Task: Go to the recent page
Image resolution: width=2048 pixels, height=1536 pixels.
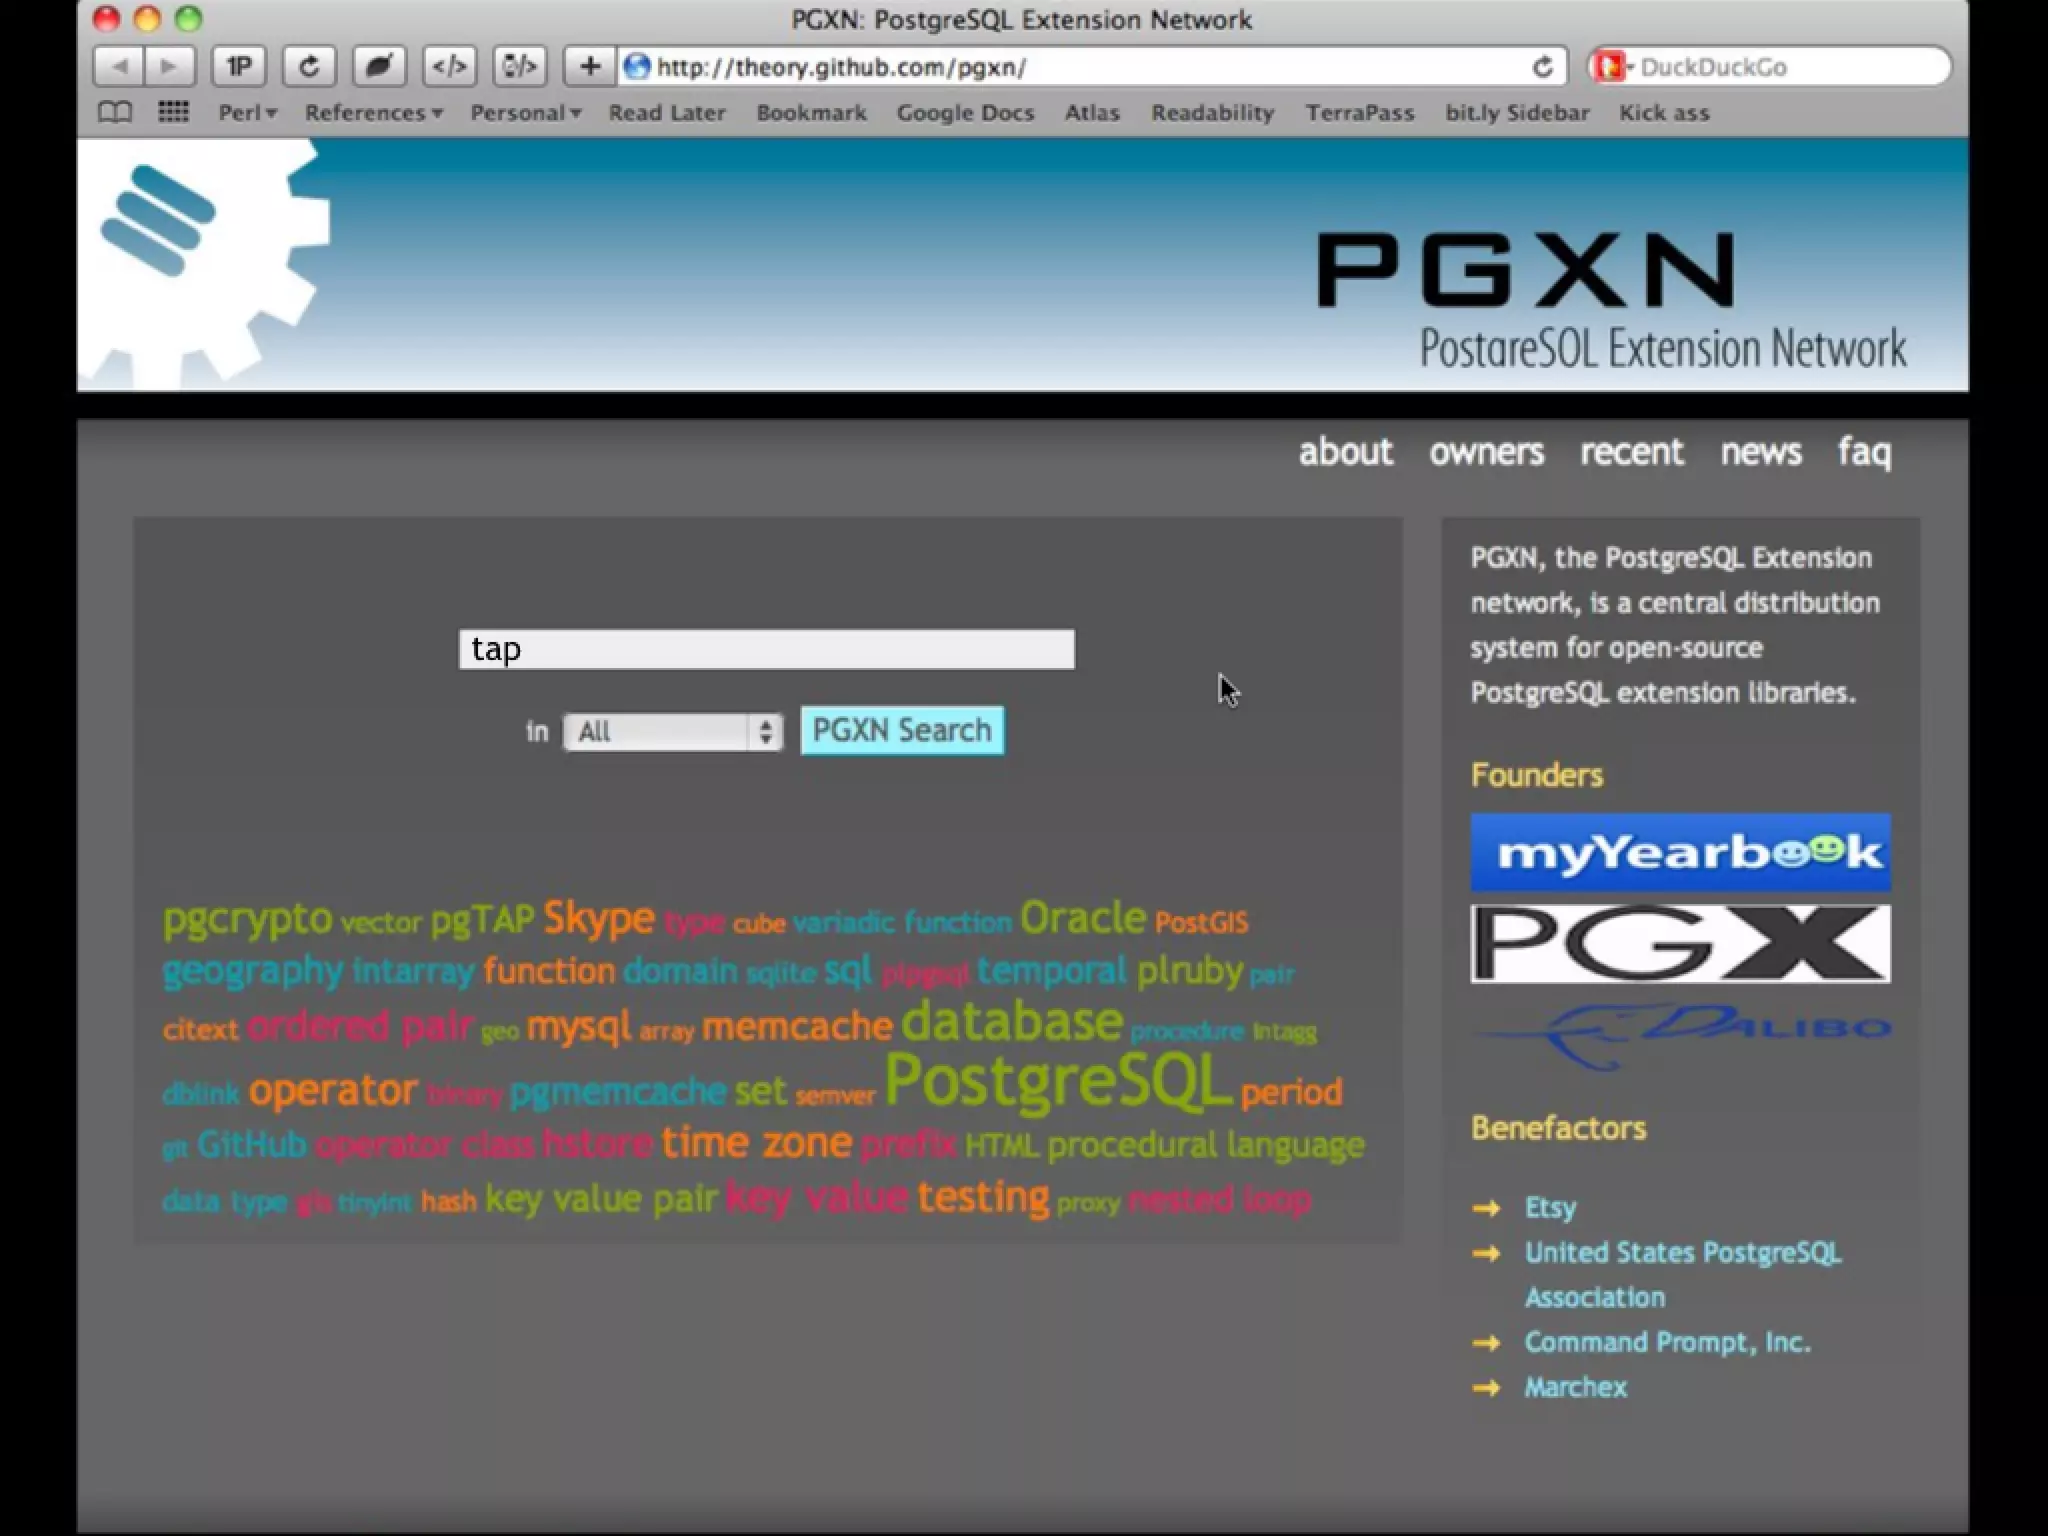Action: click(1632, 452)
